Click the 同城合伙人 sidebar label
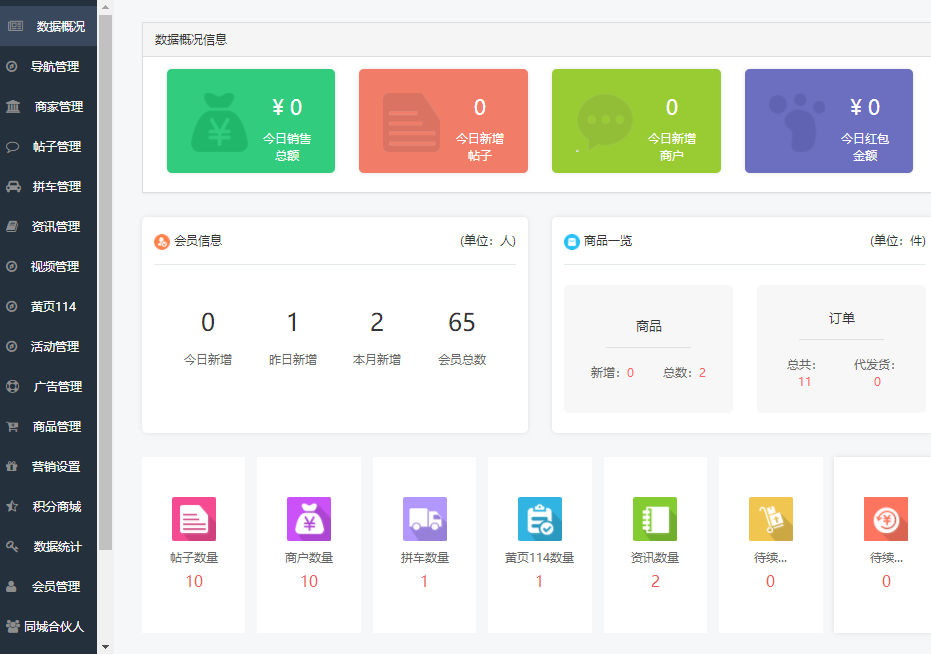Screen dimensions: 931x654 pyautogui.click(x=54, y=626)
